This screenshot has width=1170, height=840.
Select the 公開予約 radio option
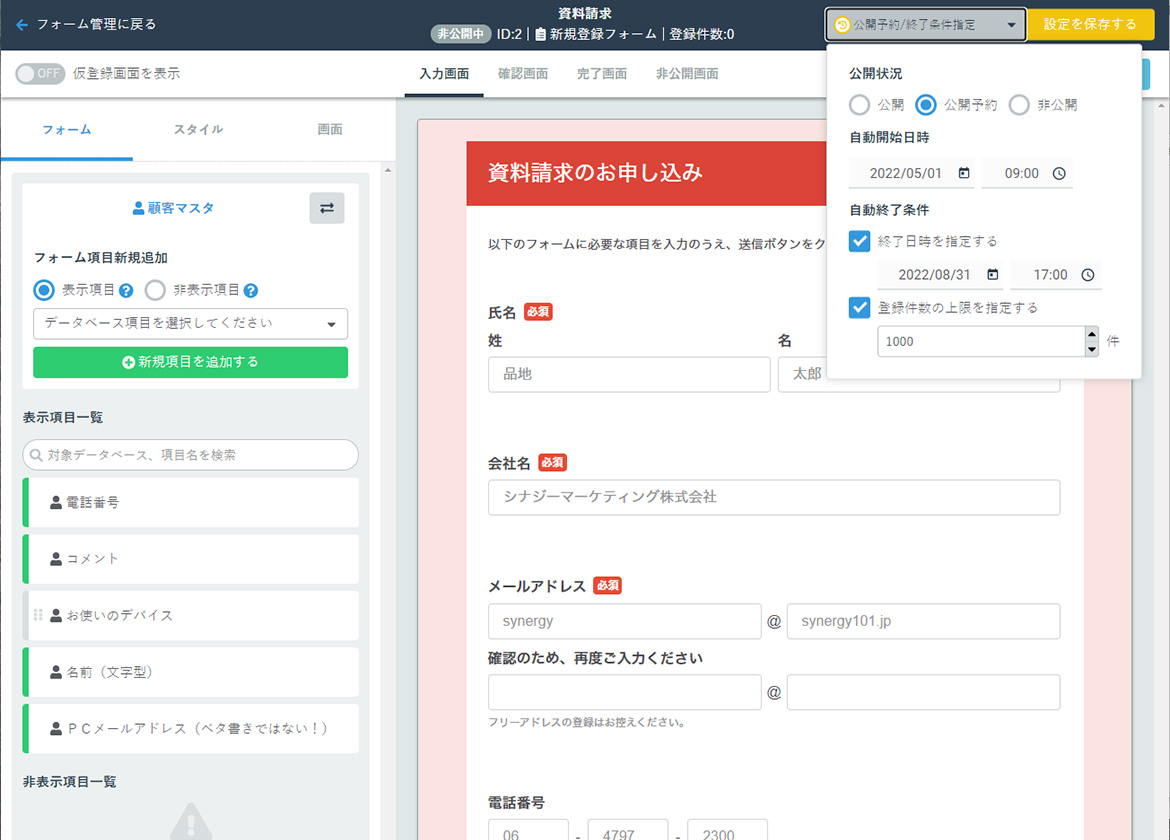coord(926,105)
